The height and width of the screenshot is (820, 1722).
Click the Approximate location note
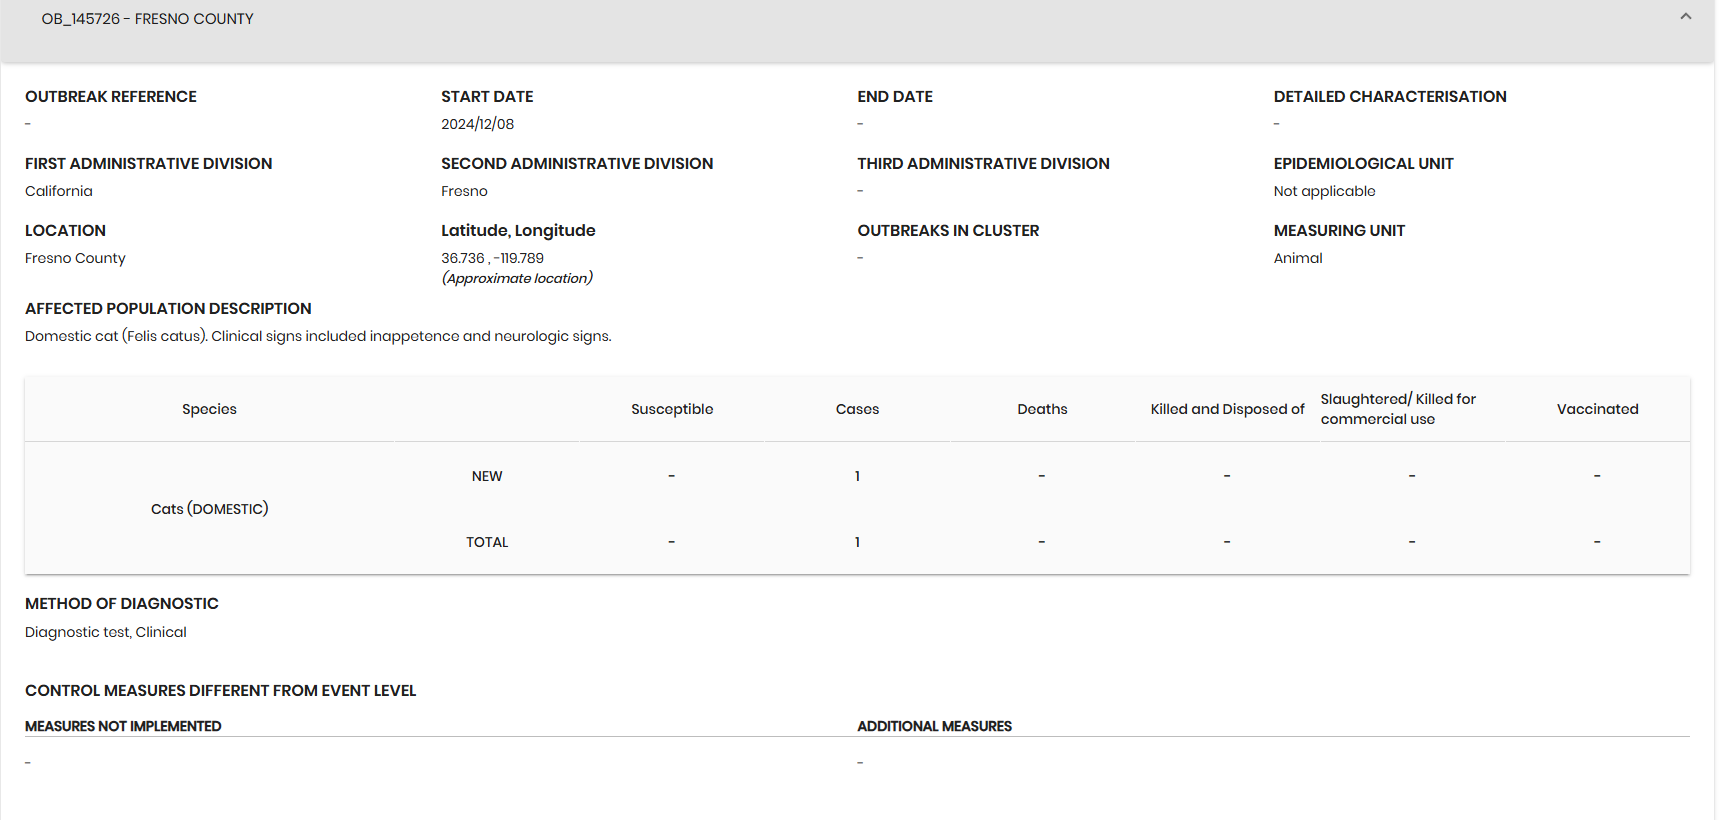click(x=517, y=278)
